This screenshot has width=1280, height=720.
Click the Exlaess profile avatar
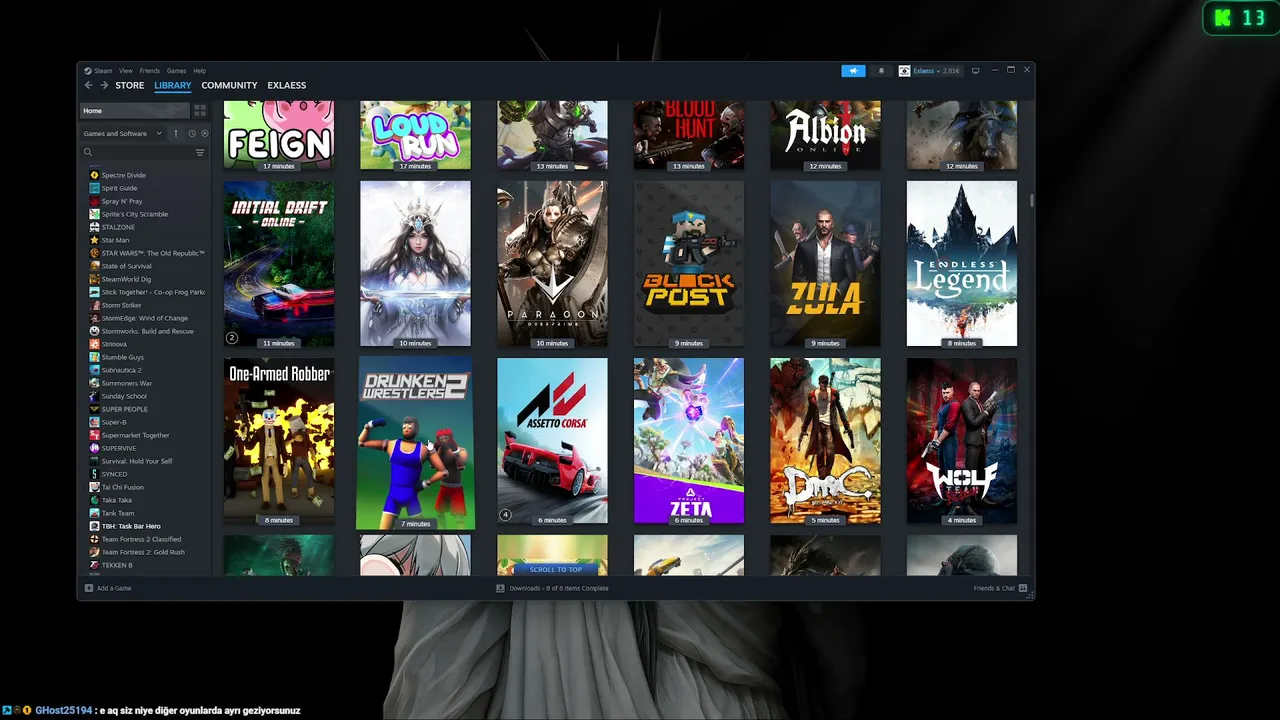904,71
